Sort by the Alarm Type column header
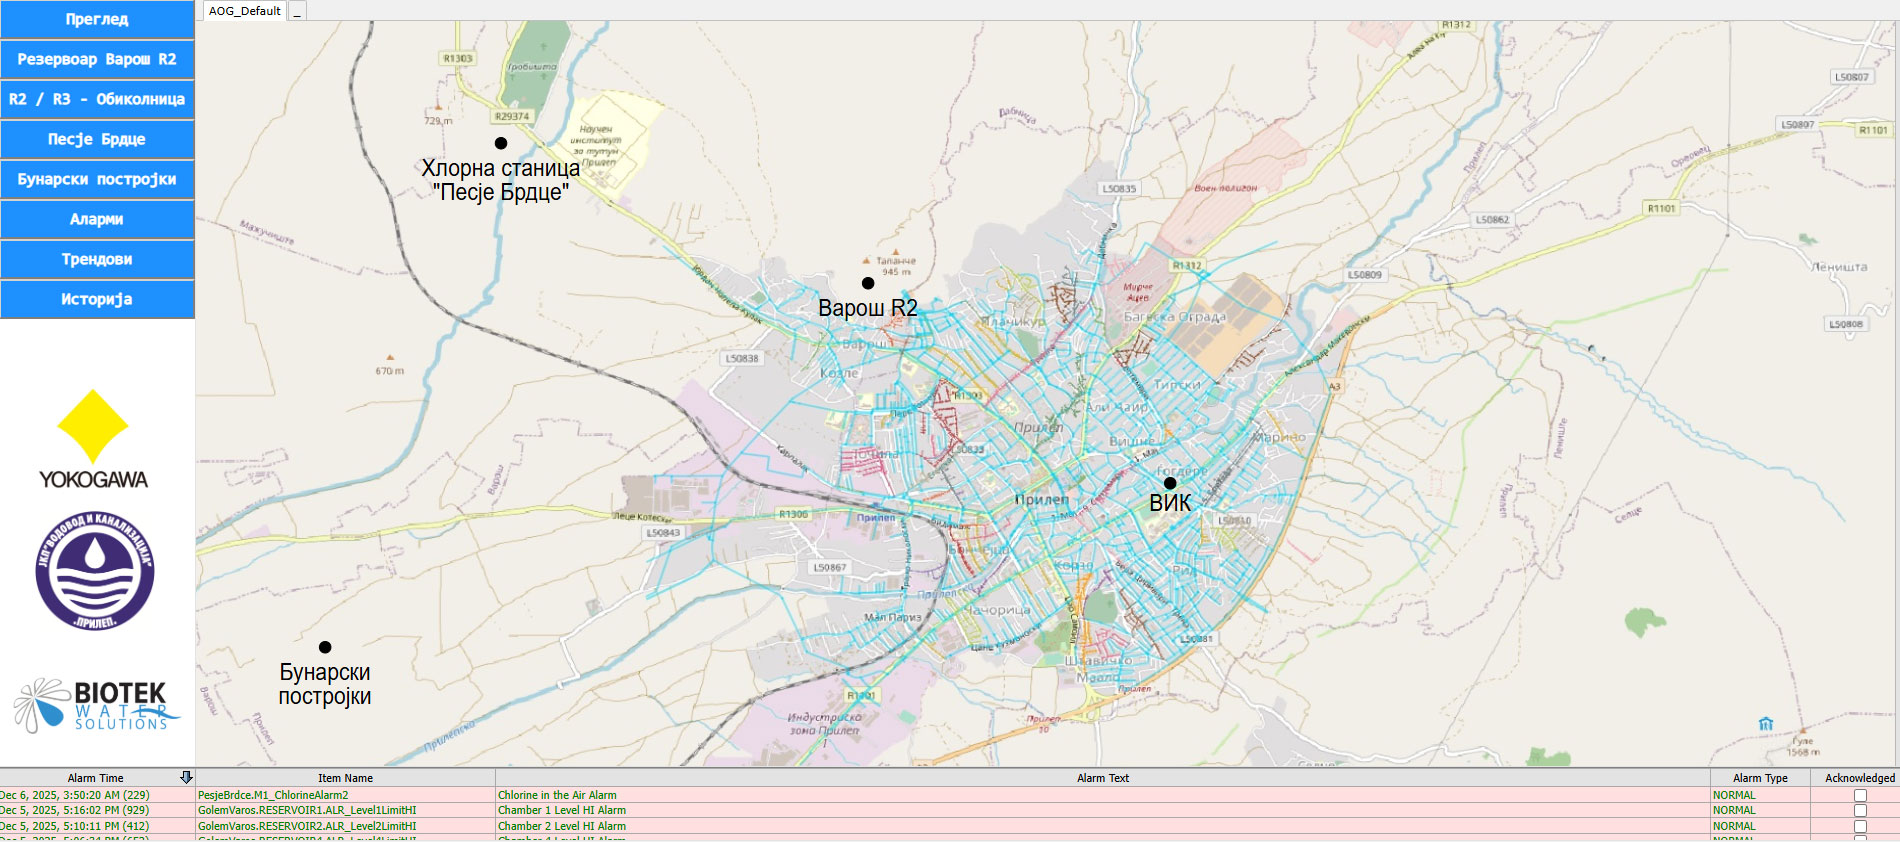This screenshot has width=1900, height=842. click(1760, 778)
